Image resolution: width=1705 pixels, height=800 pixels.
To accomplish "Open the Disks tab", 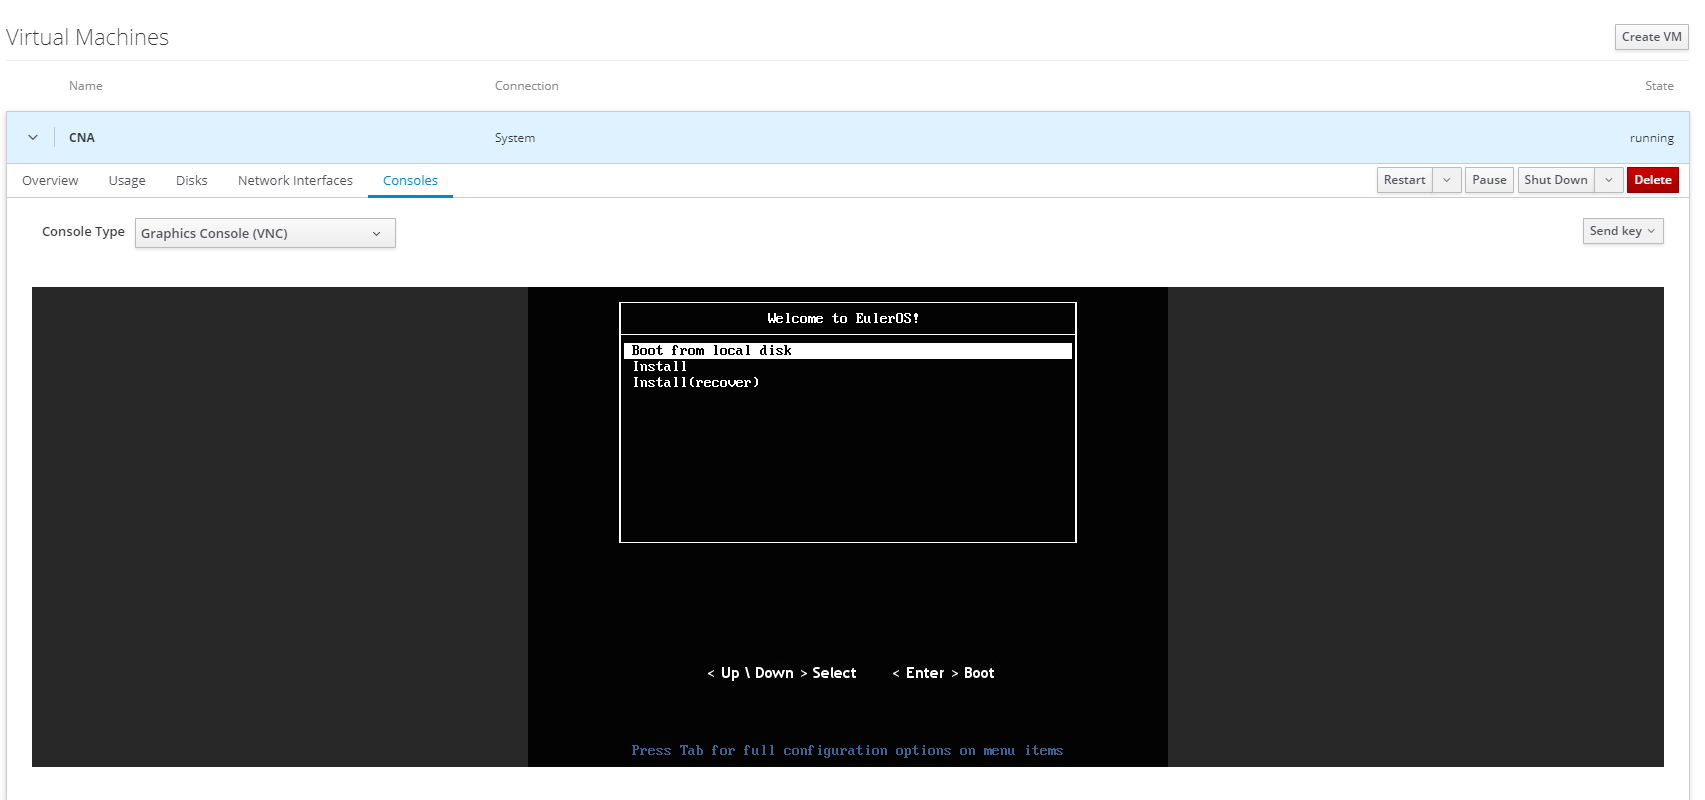I will pos(192,181).
